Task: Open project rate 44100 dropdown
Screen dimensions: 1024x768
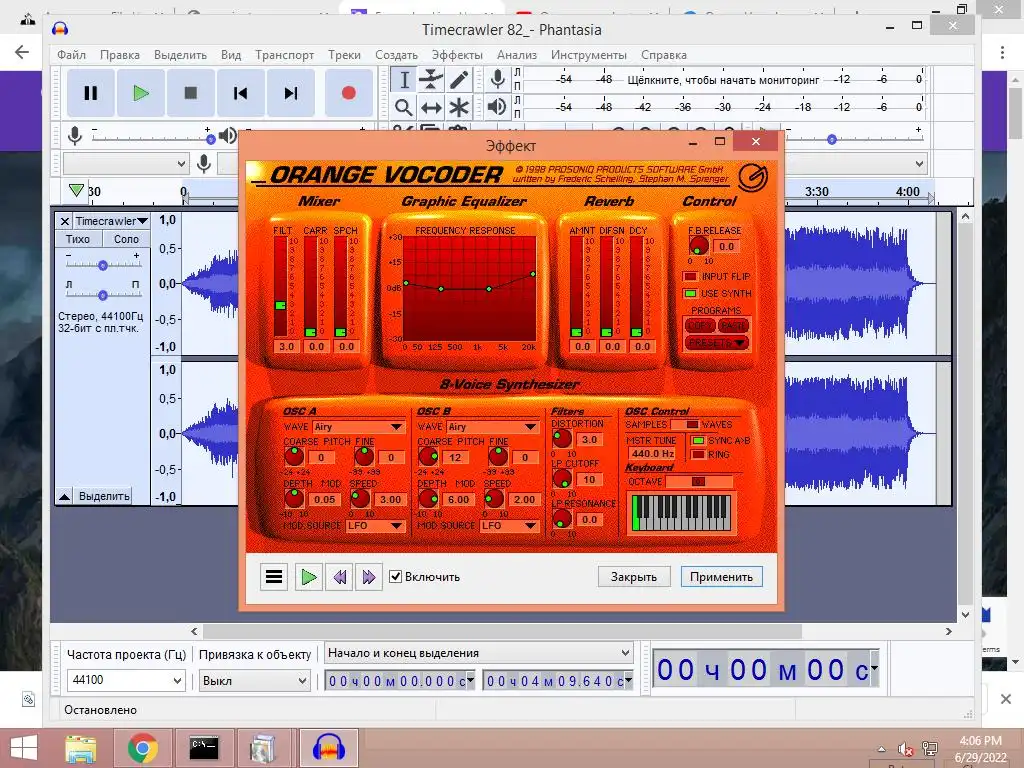Action: 126,680
